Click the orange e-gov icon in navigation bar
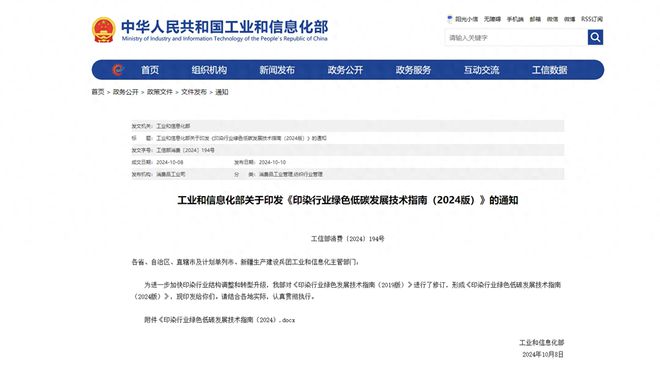Viewport: 660px width, 372px height. coord(118,70)
